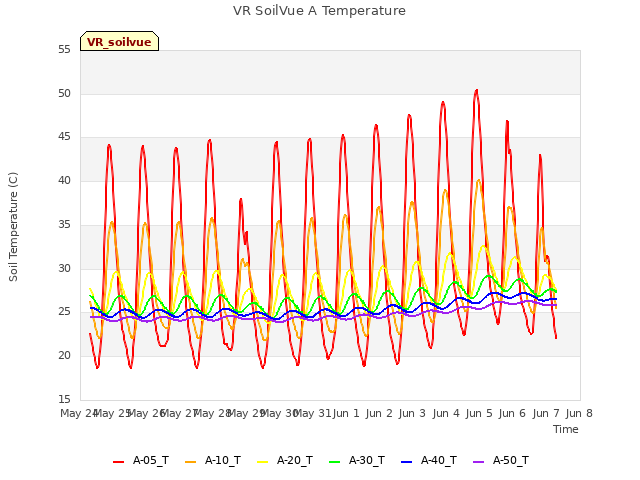Screen dimensions: 640x480
Task: Click the low red May 29 peak
Action: tap(241, 200)
